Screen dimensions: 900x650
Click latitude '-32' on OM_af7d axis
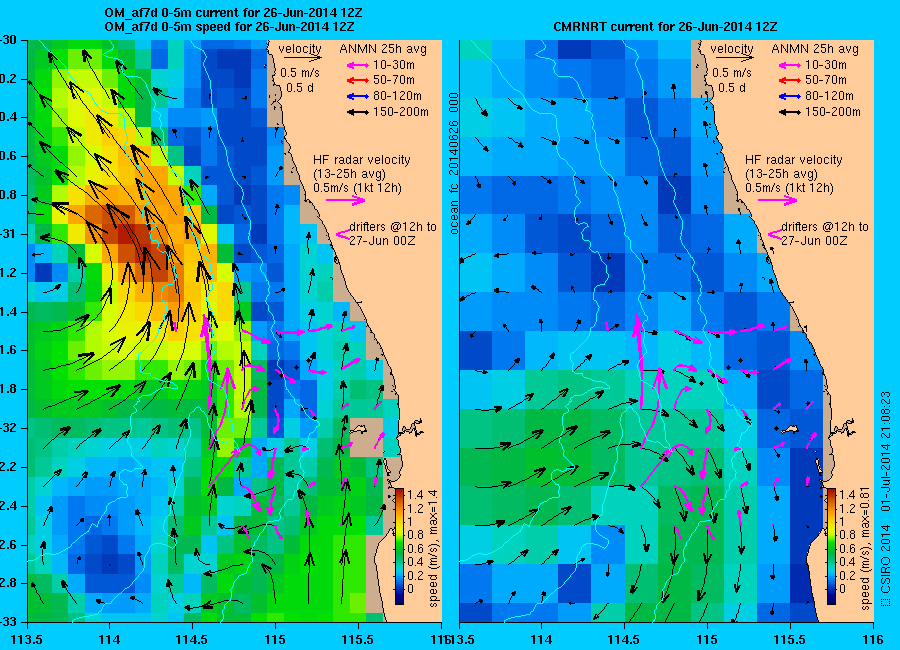8,428
